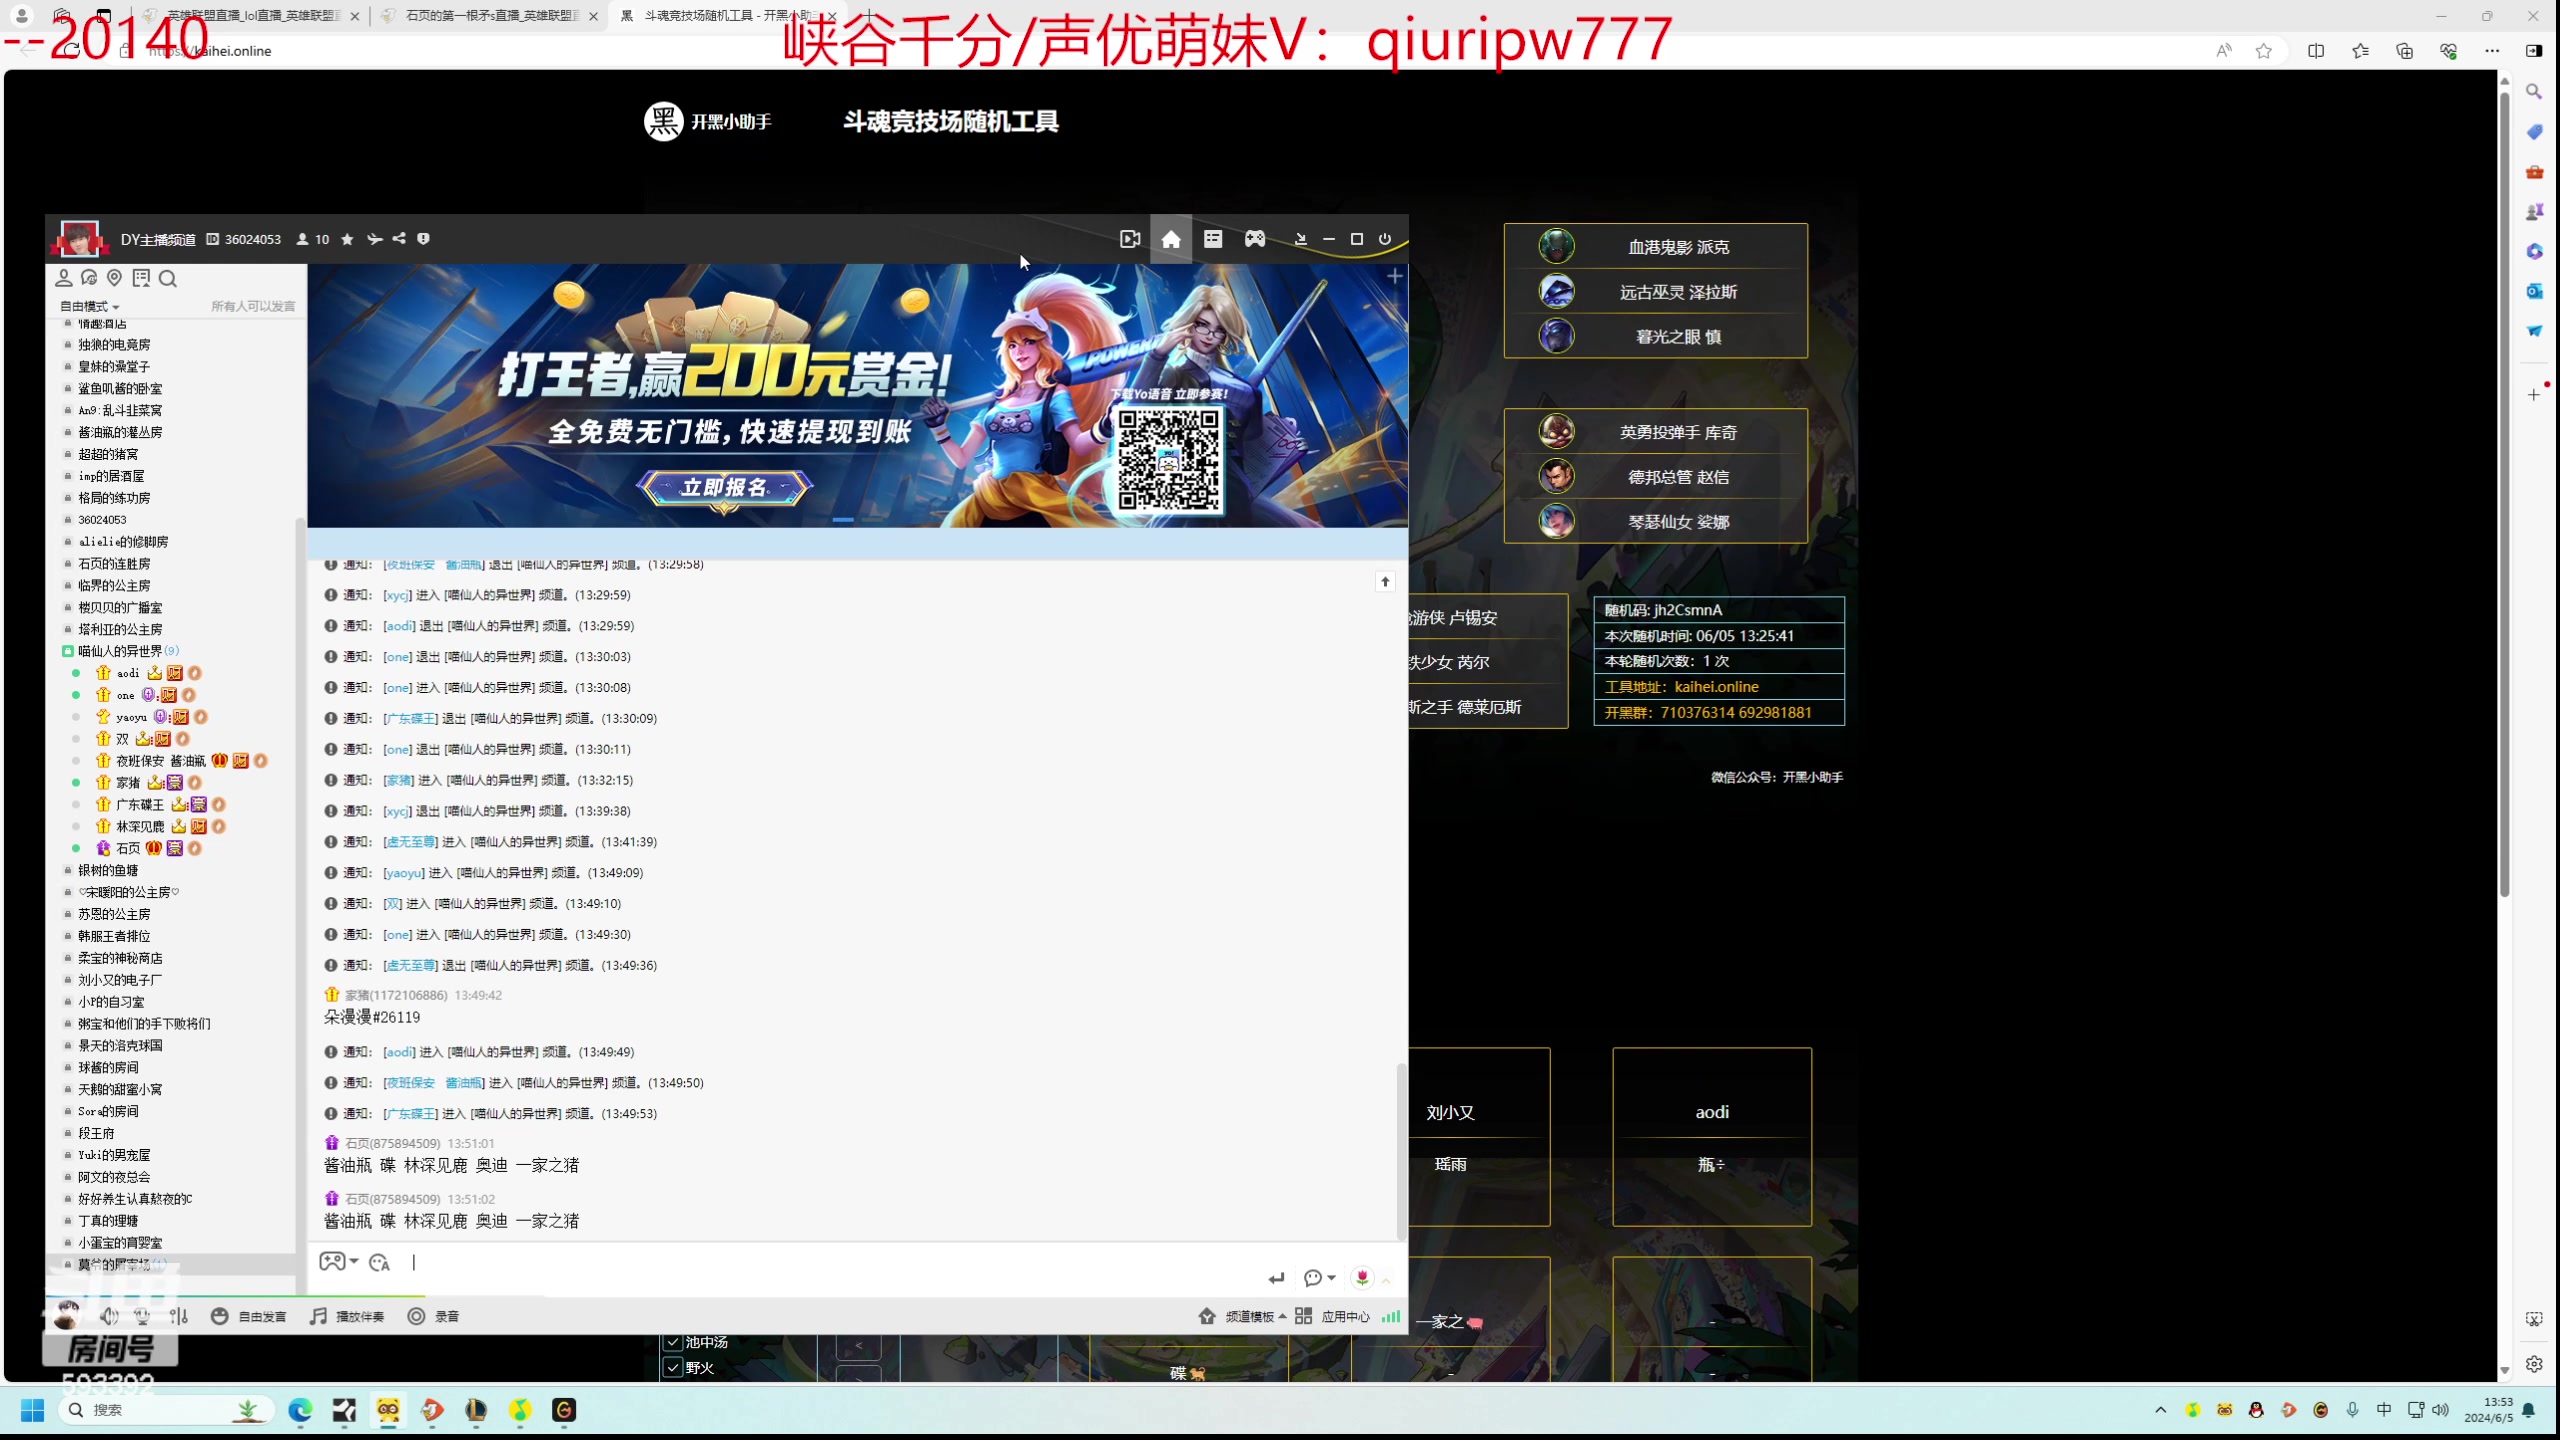Viewport: 2560px width, 1440px height.
Task: Select the 韩服王者排位 channel
Action: tap(114, 936)
